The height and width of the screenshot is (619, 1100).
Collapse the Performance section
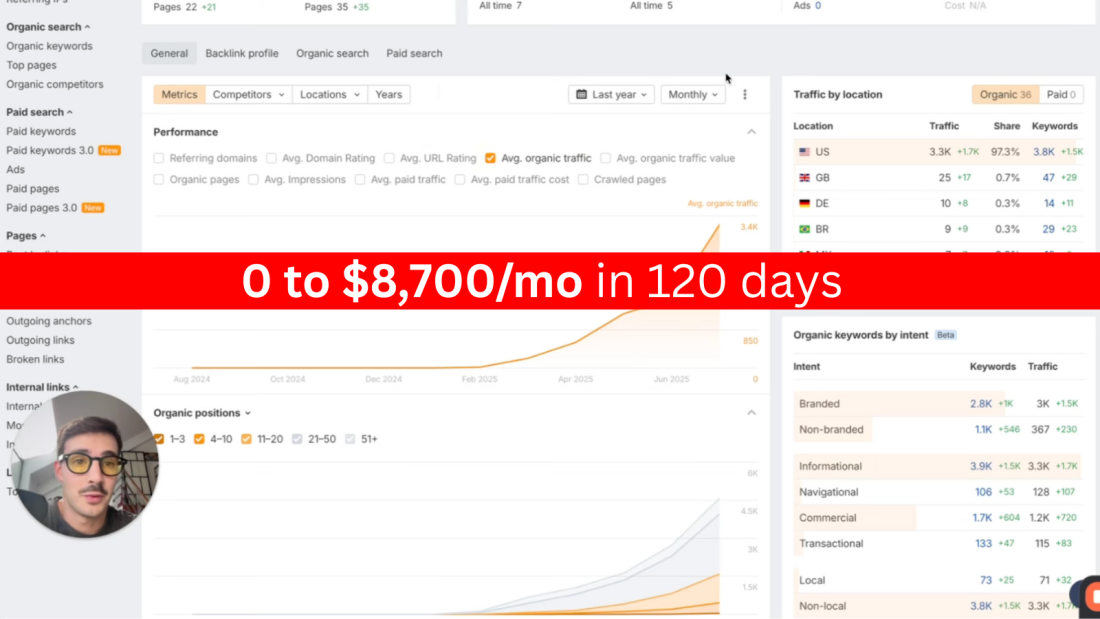tap(751, 131)
